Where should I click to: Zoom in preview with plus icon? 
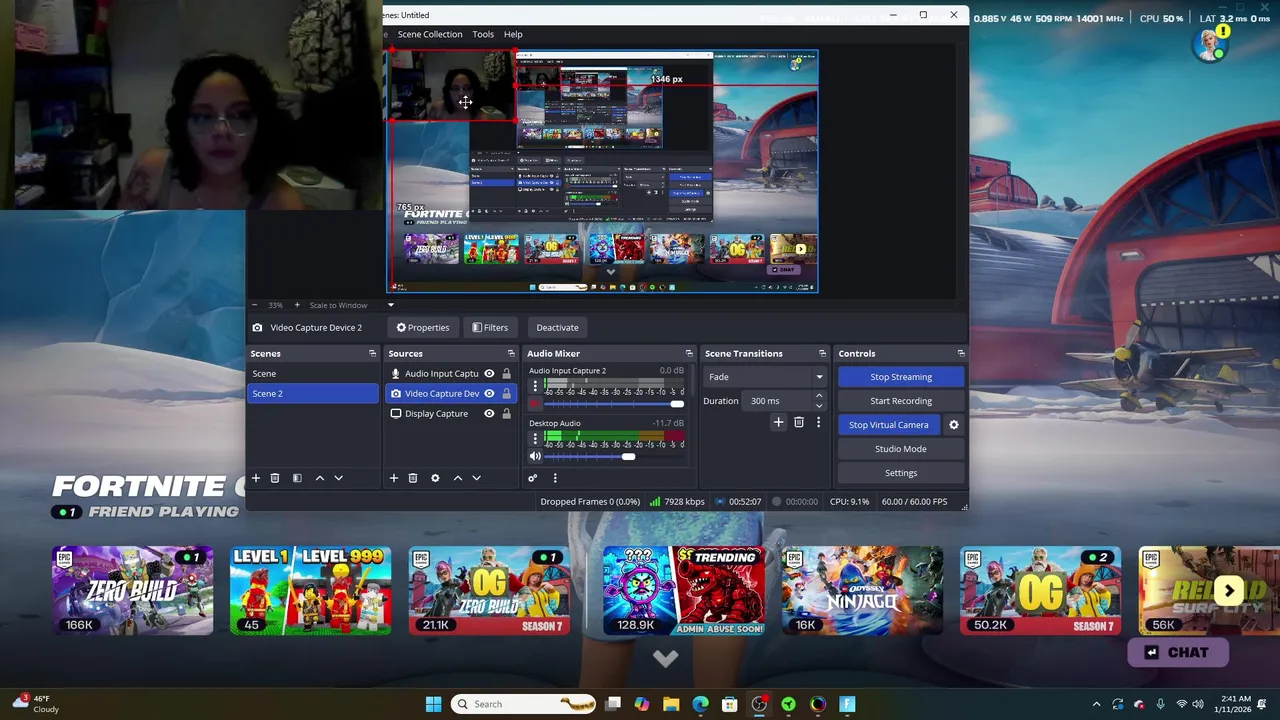click(296, 305)
